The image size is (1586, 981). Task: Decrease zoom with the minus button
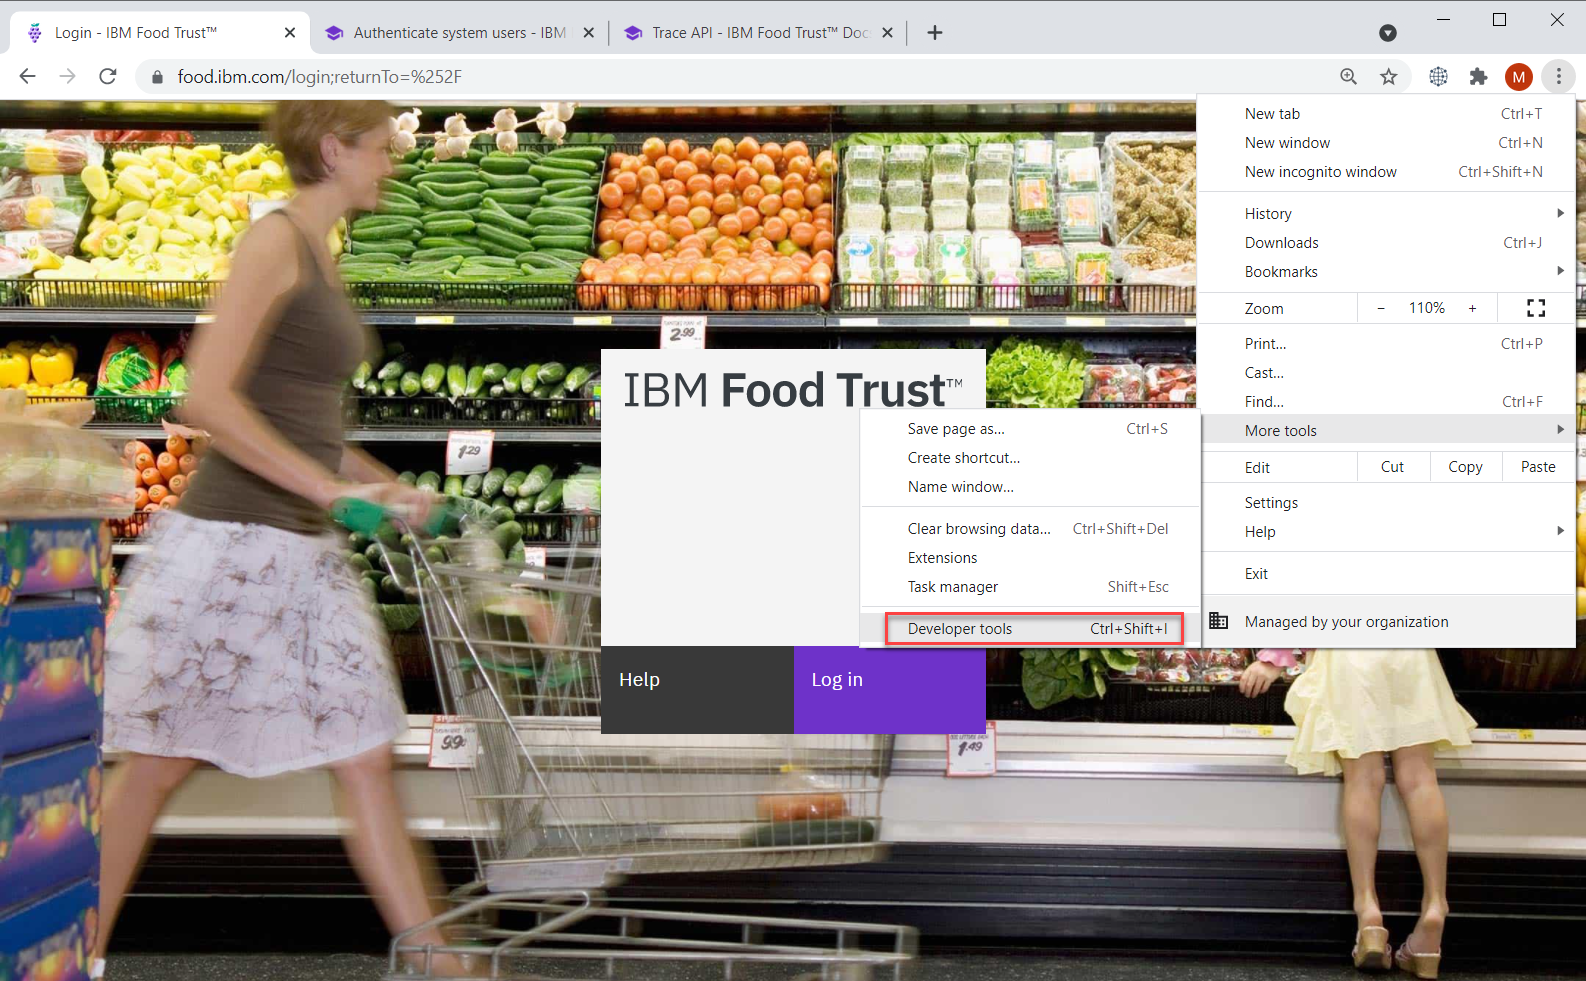pyautogui.click(x=1381, y=308)
